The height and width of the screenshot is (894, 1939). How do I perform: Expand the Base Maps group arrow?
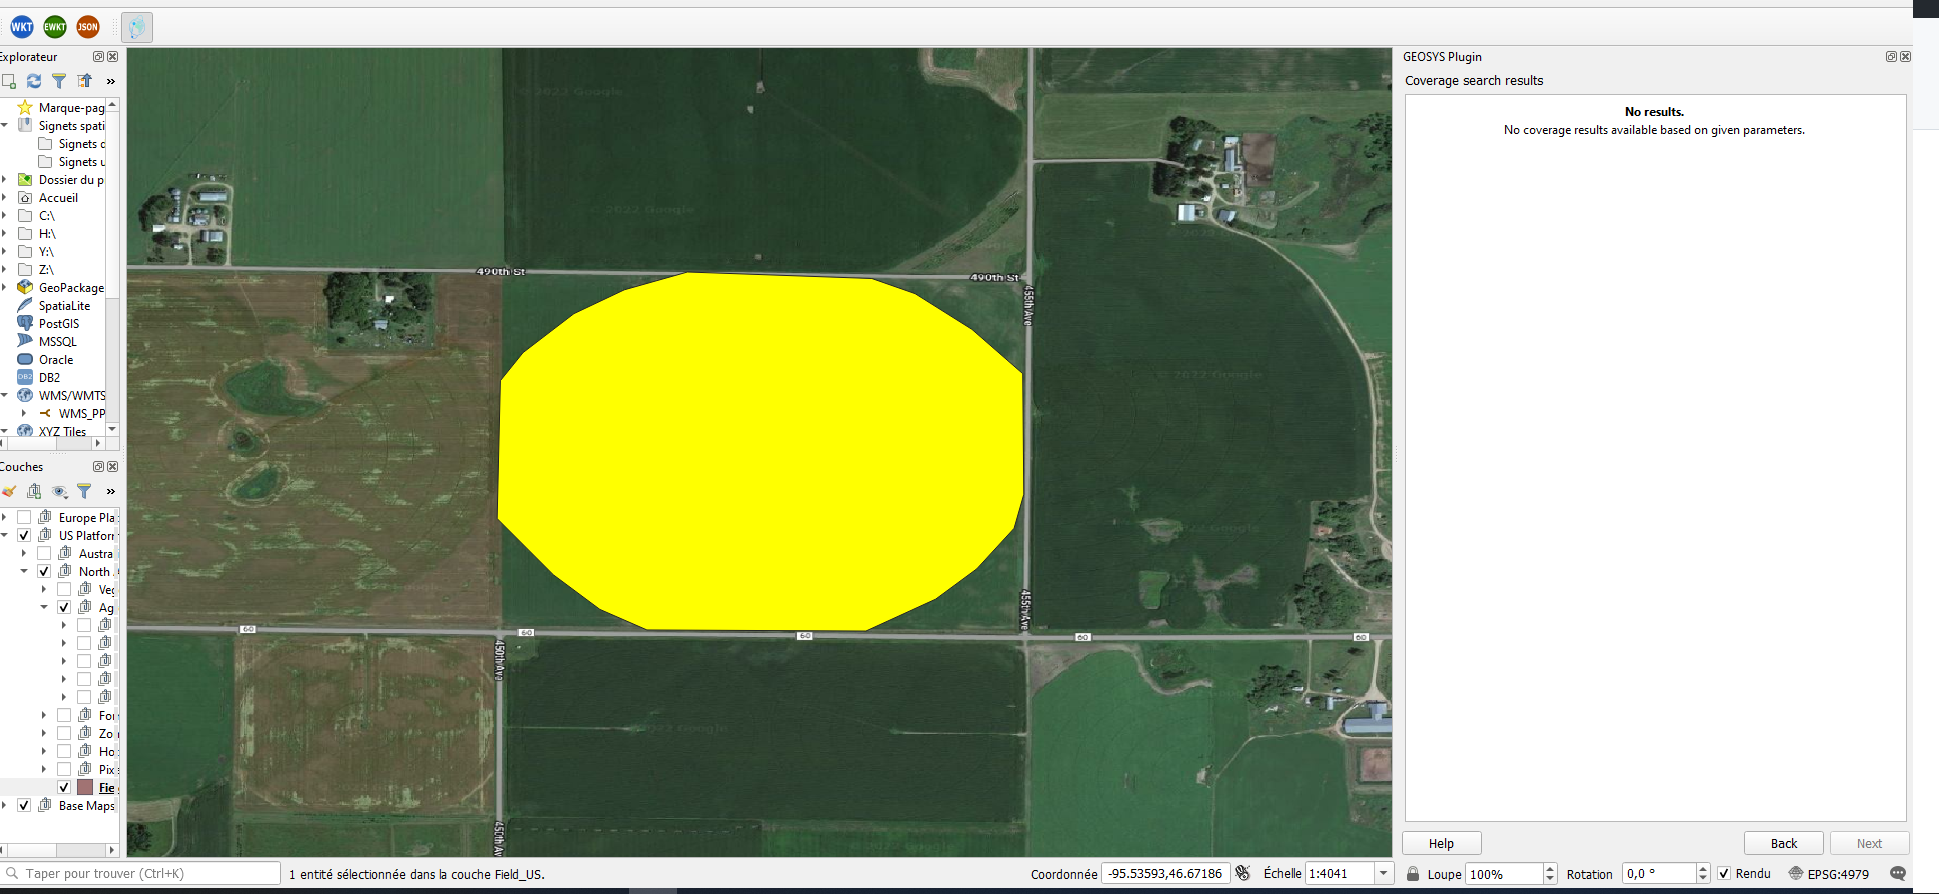(4, 805)
